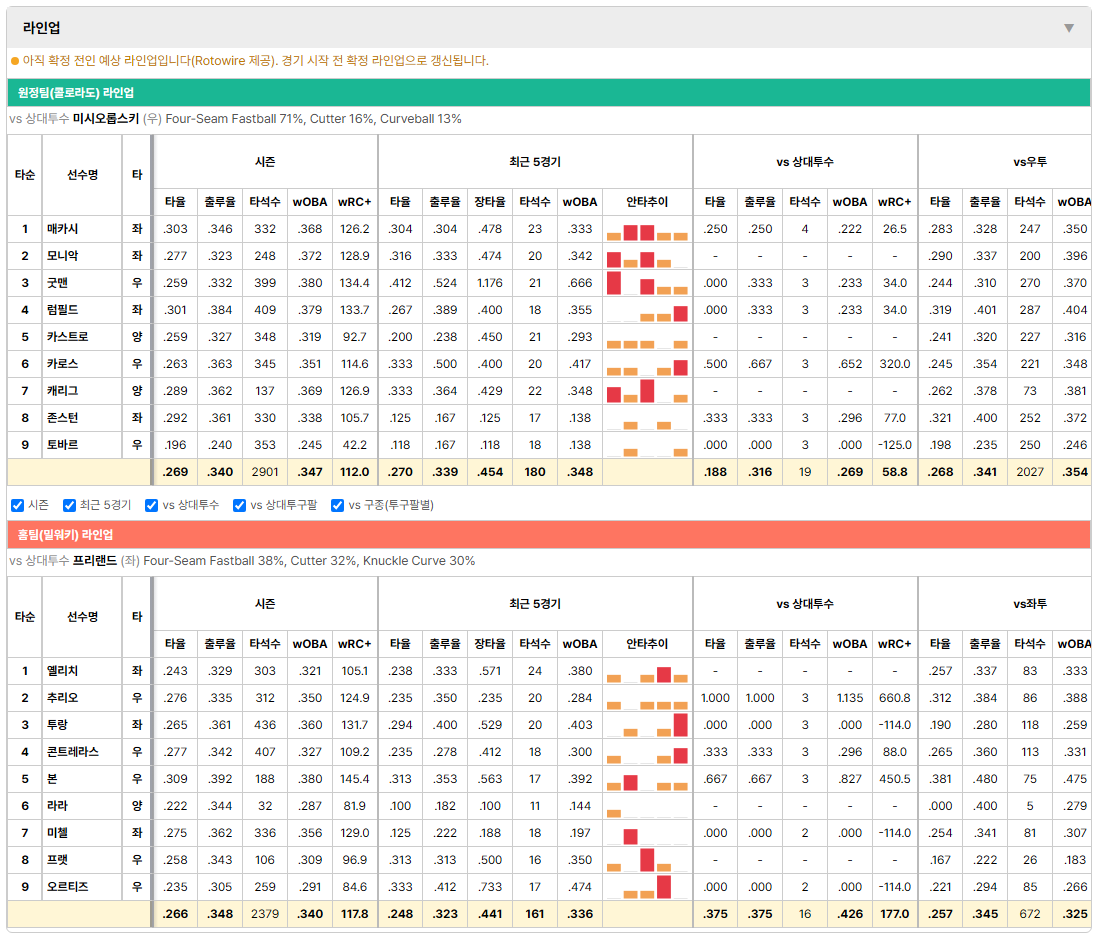
Task: Click 옐리치's hit trend bar chart
Action: click(647, 672)
